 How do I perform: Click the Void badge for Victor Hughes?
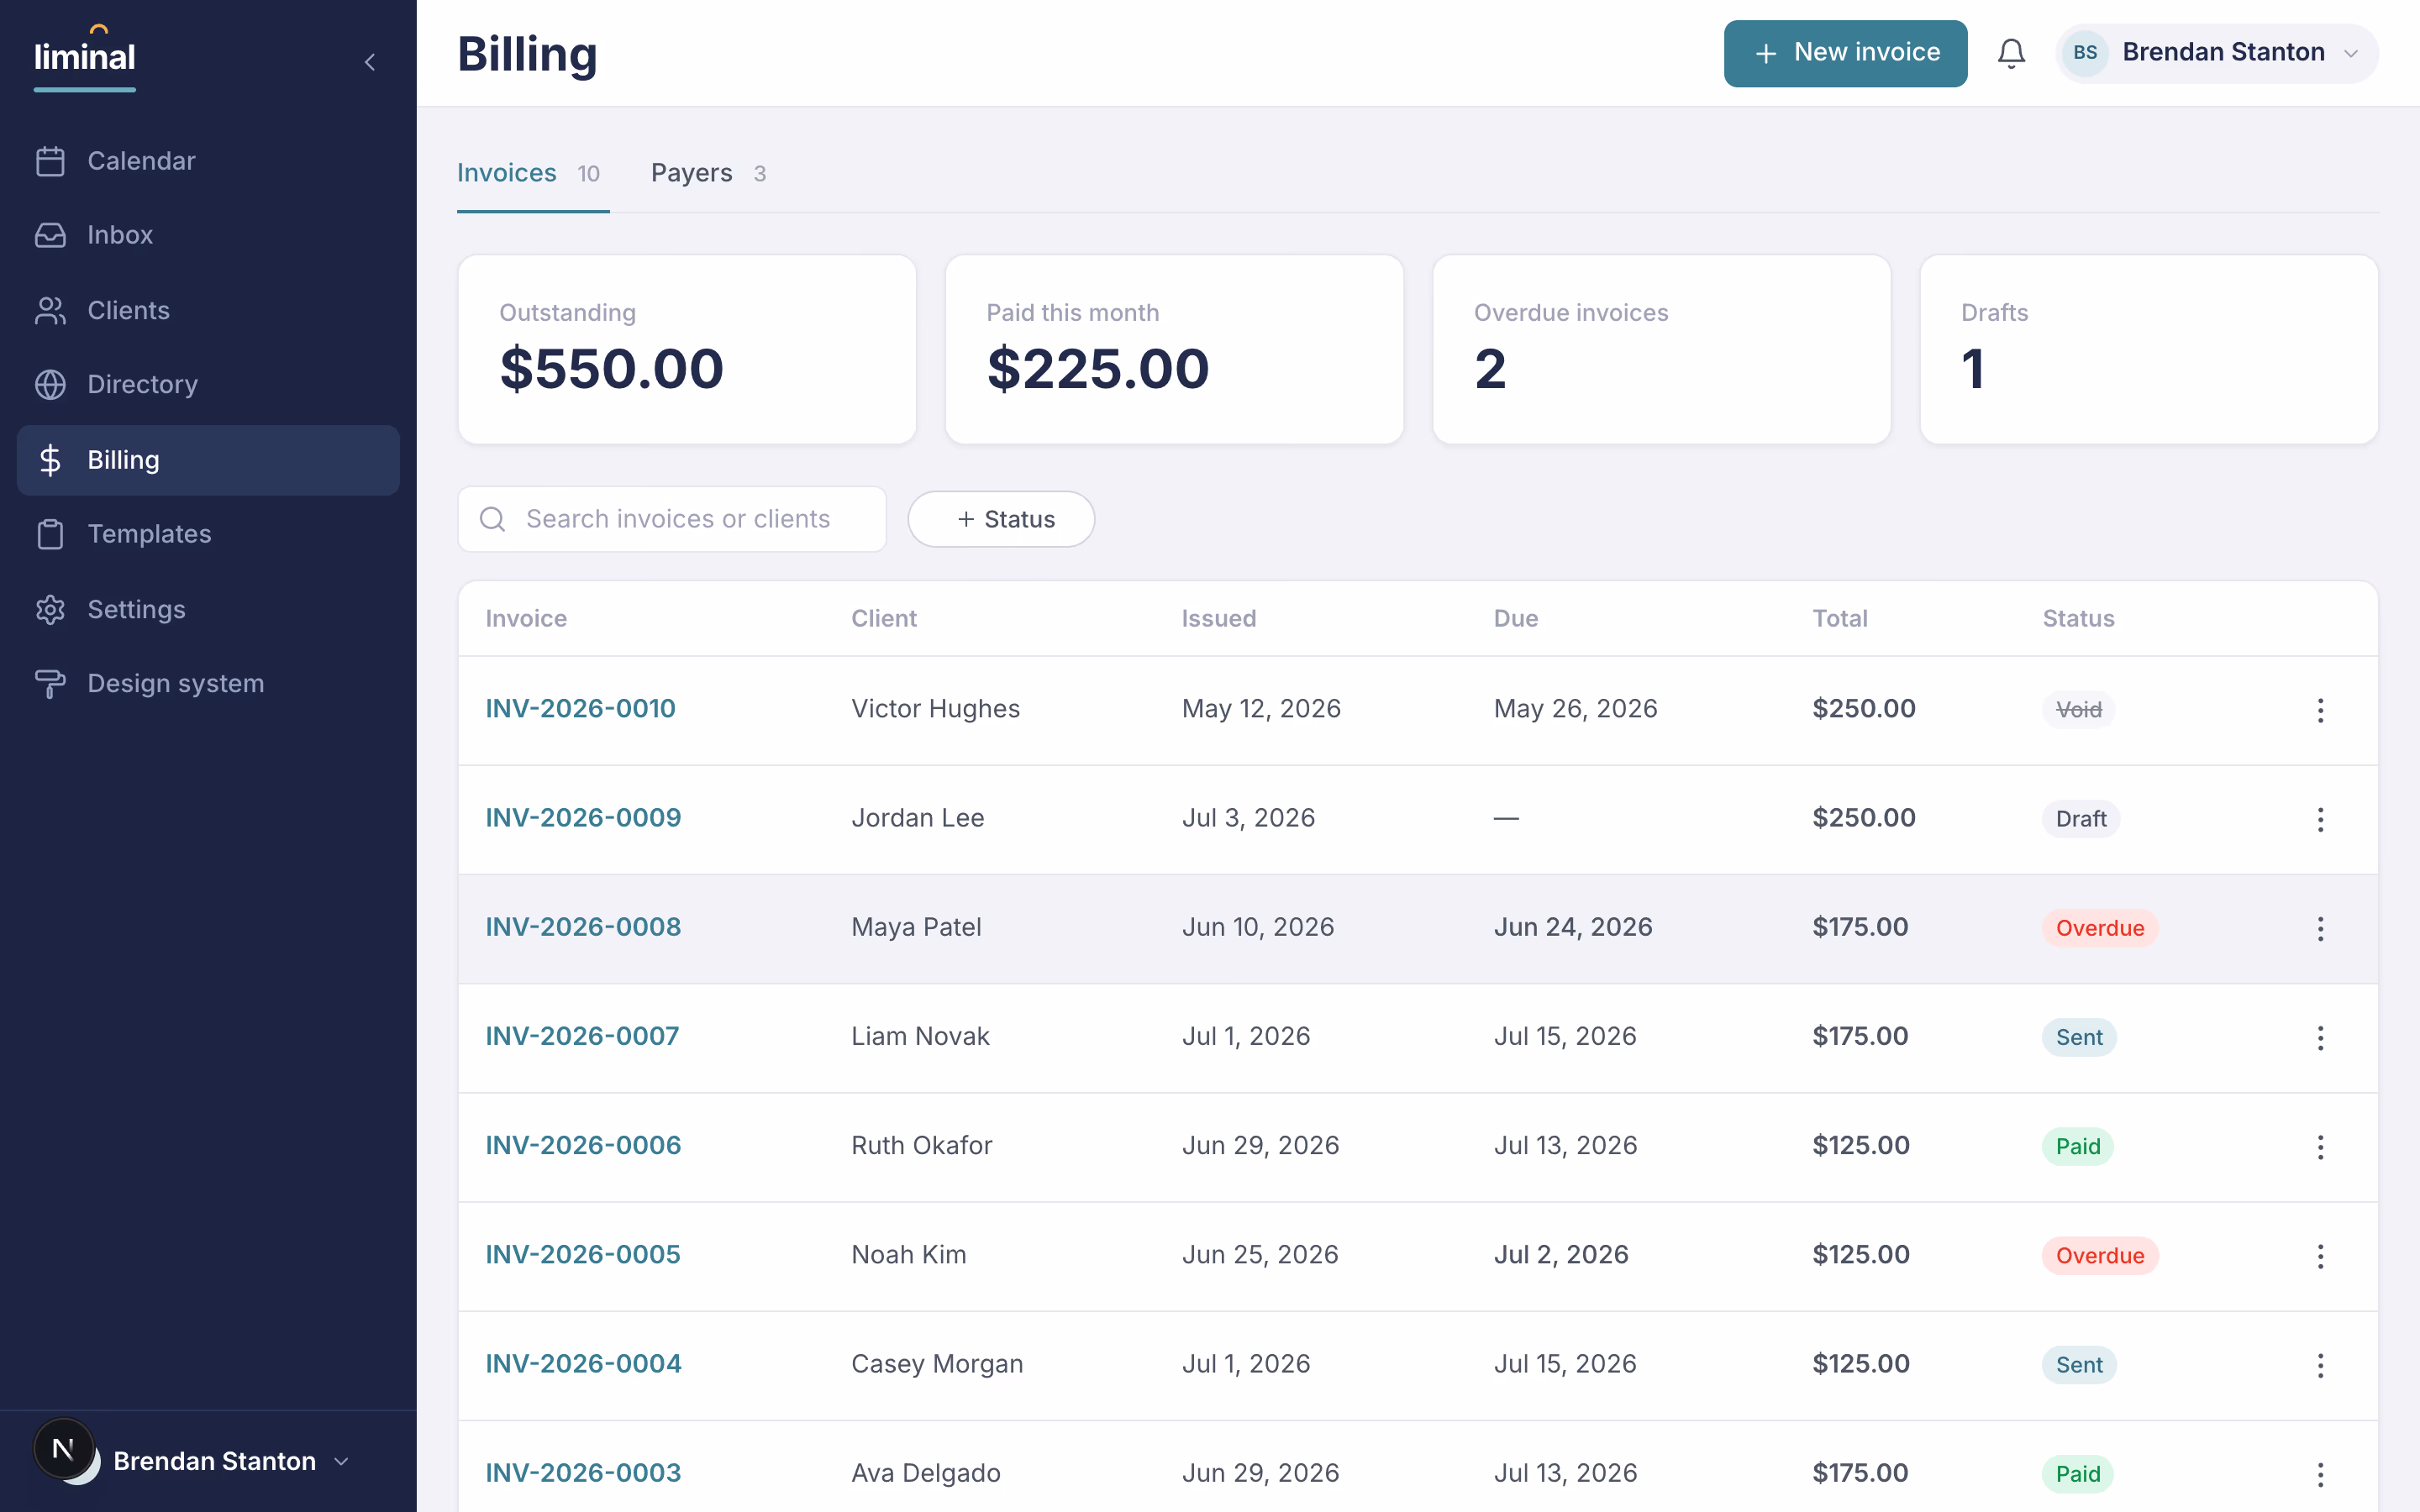(2078, 710)
